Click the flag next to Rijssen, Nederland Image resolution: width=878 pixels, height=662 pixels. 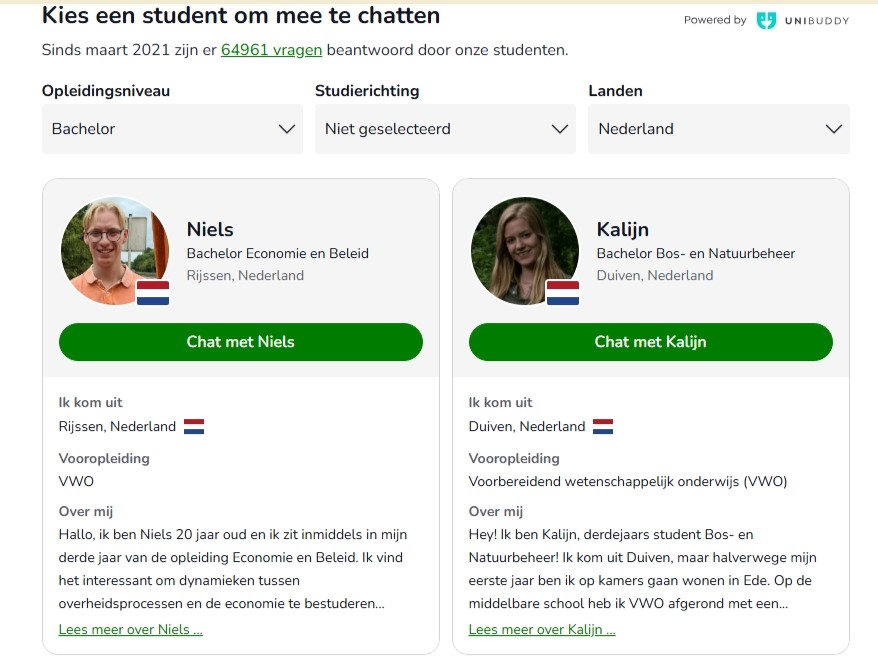pyautogui.click(x=194, y=427)
